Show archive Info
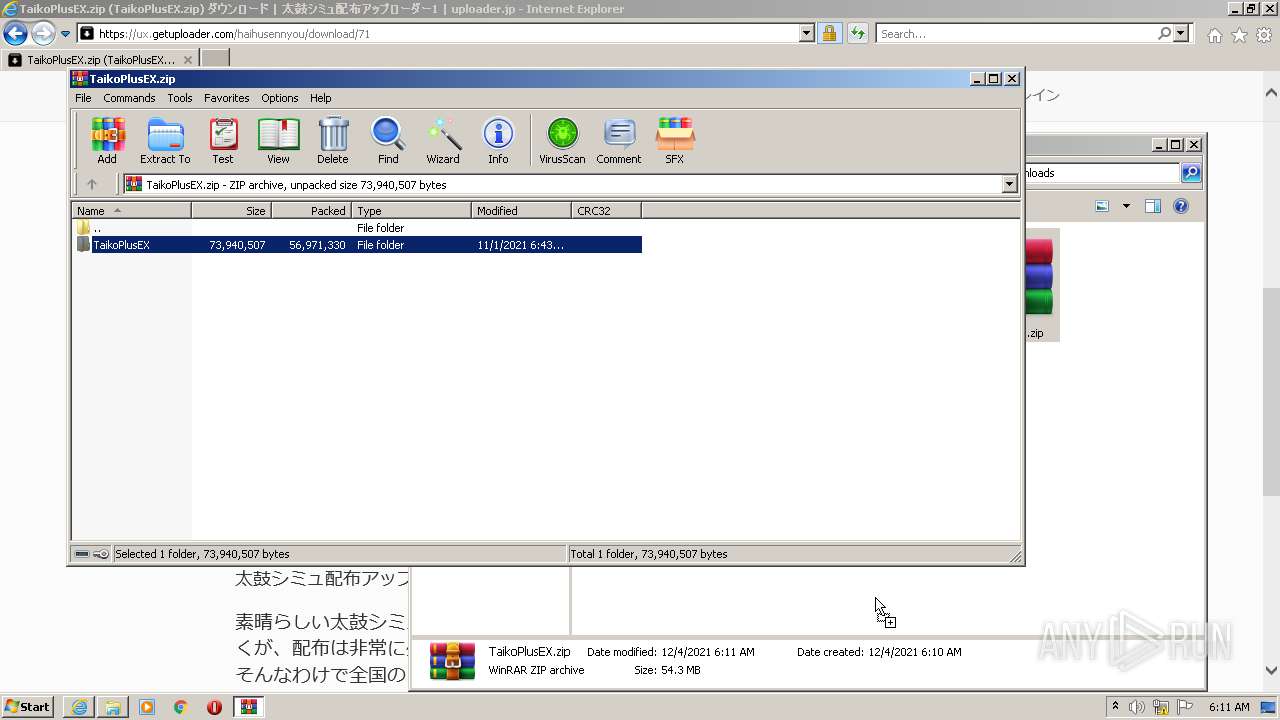The width and height of the screenshot is (1280, 720). [x=498, y=140]
